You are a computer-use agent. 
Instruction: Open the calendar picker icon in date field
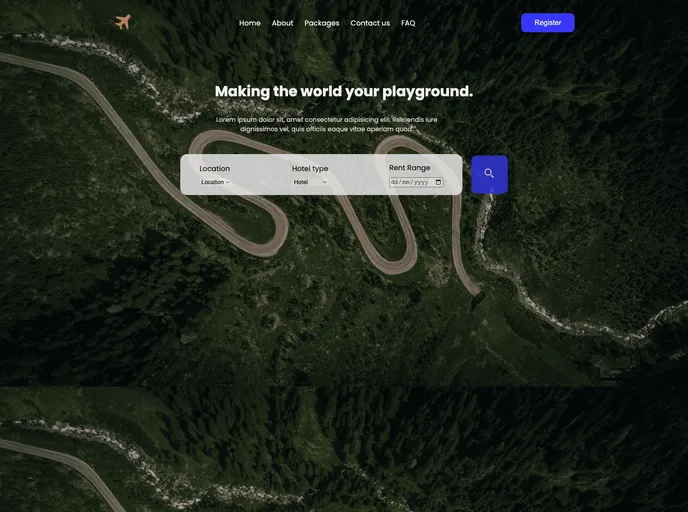coord(438,182)
